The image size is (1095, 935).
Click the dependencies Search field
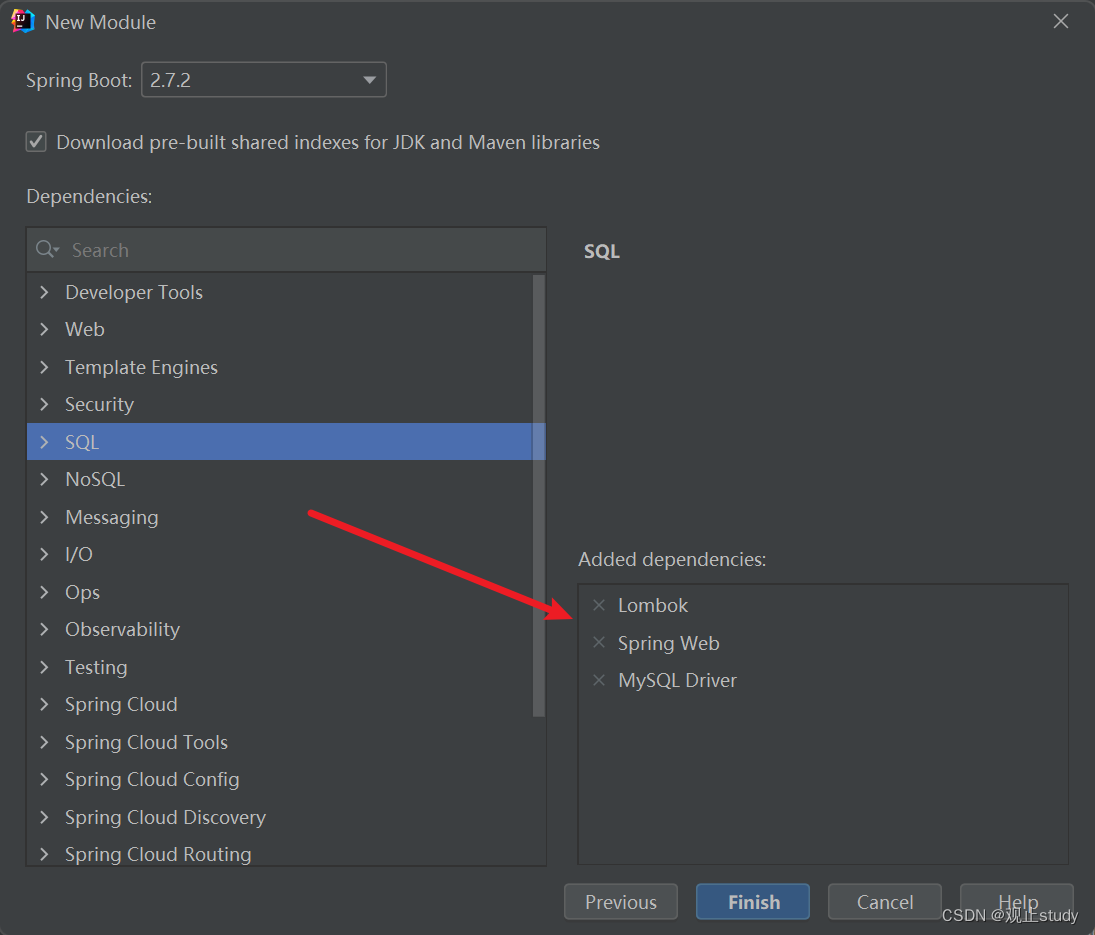point(286,249)
